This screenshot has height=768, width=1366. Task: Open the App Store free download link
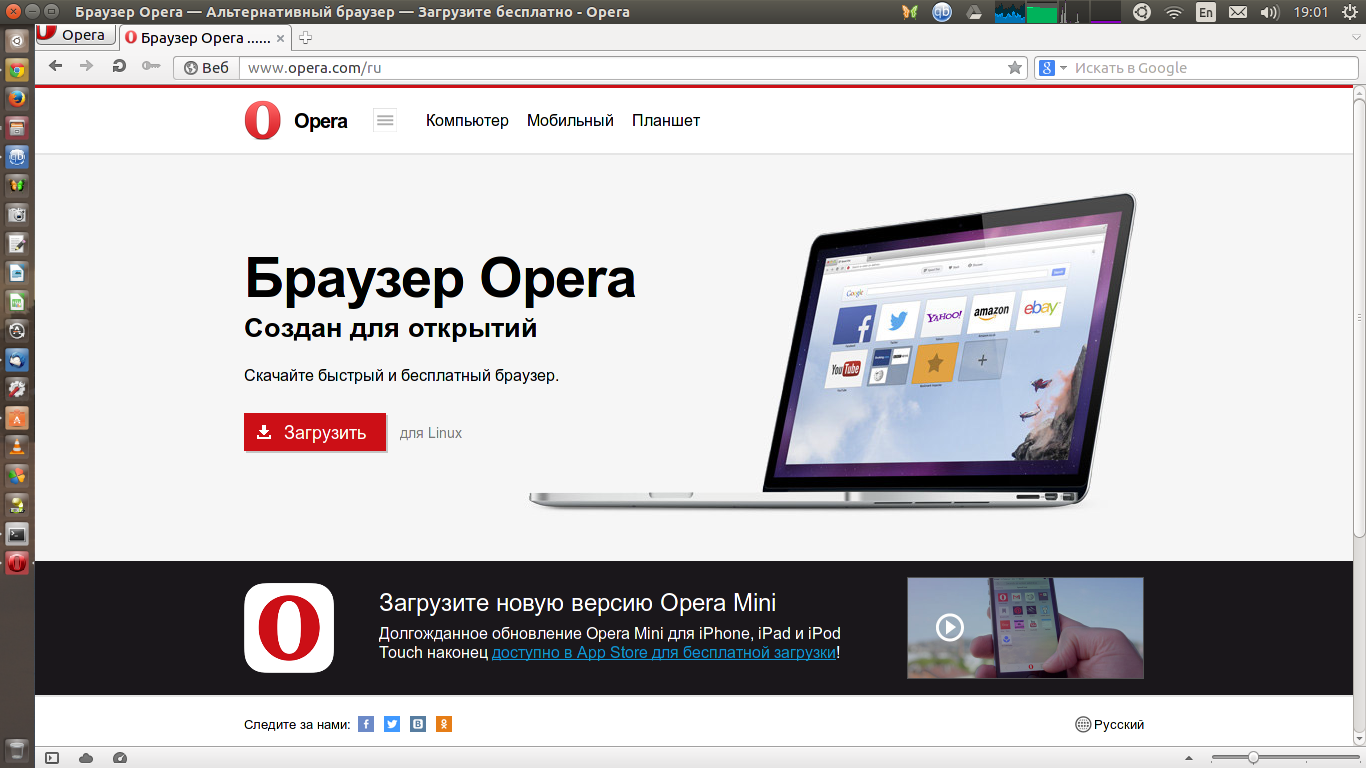pos(664,652)
